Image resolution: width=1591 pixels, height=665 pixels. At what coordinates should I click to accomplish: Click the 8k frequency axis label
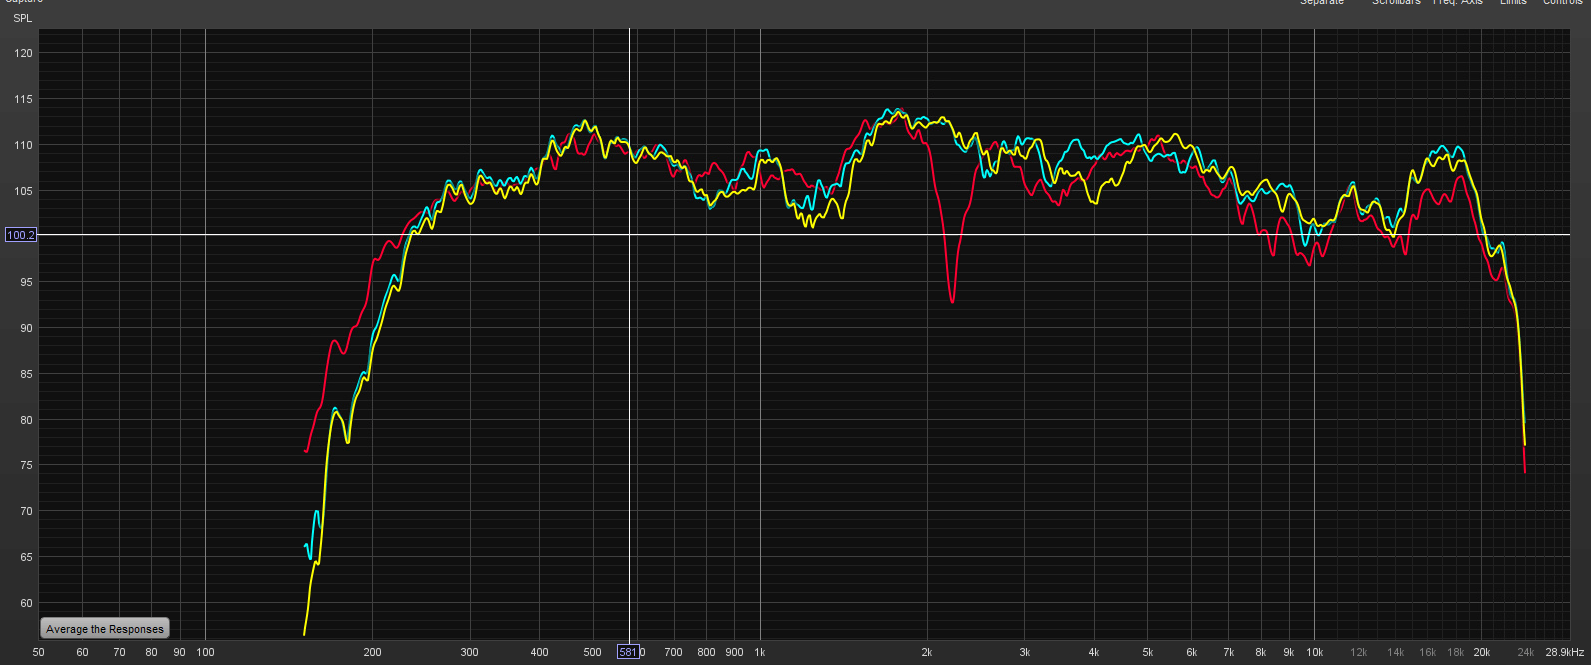click(x=1261, y=652)
